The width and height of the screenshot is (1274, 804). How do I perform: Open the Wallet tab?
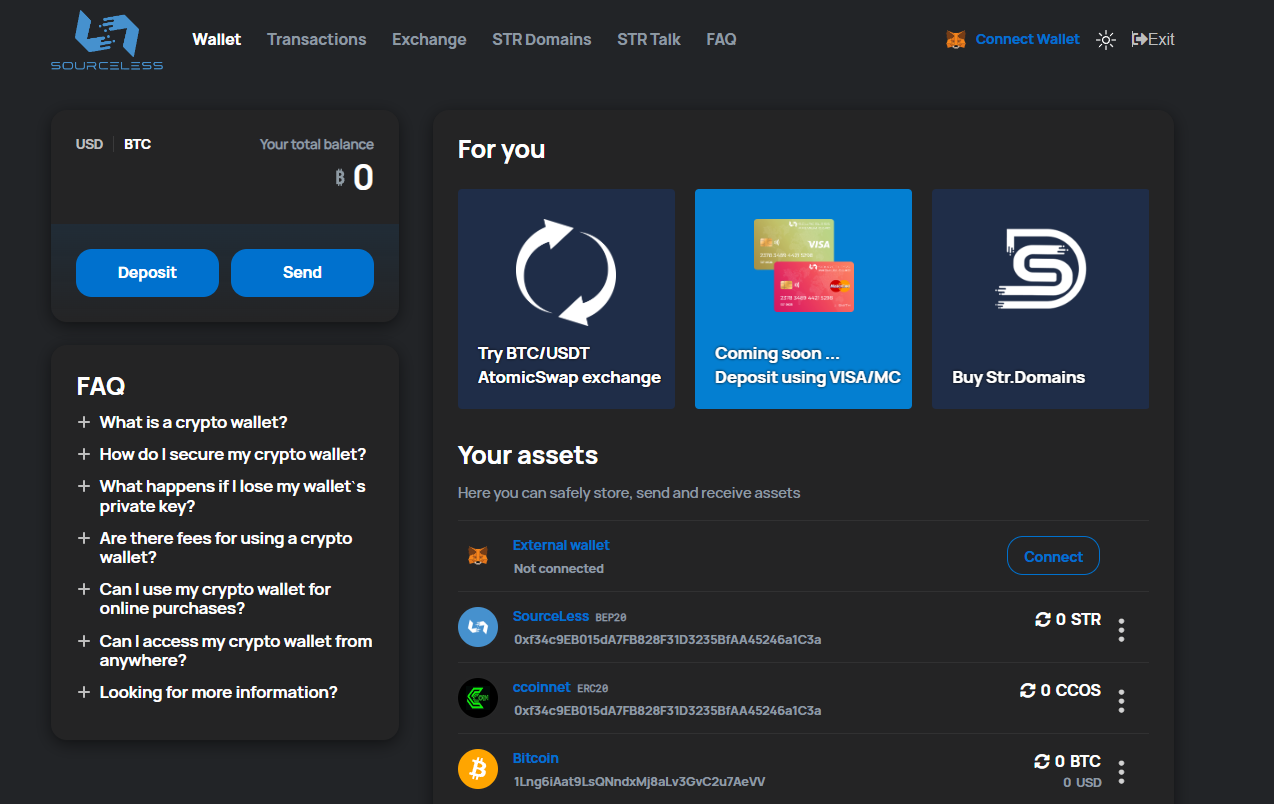(217, 39)
